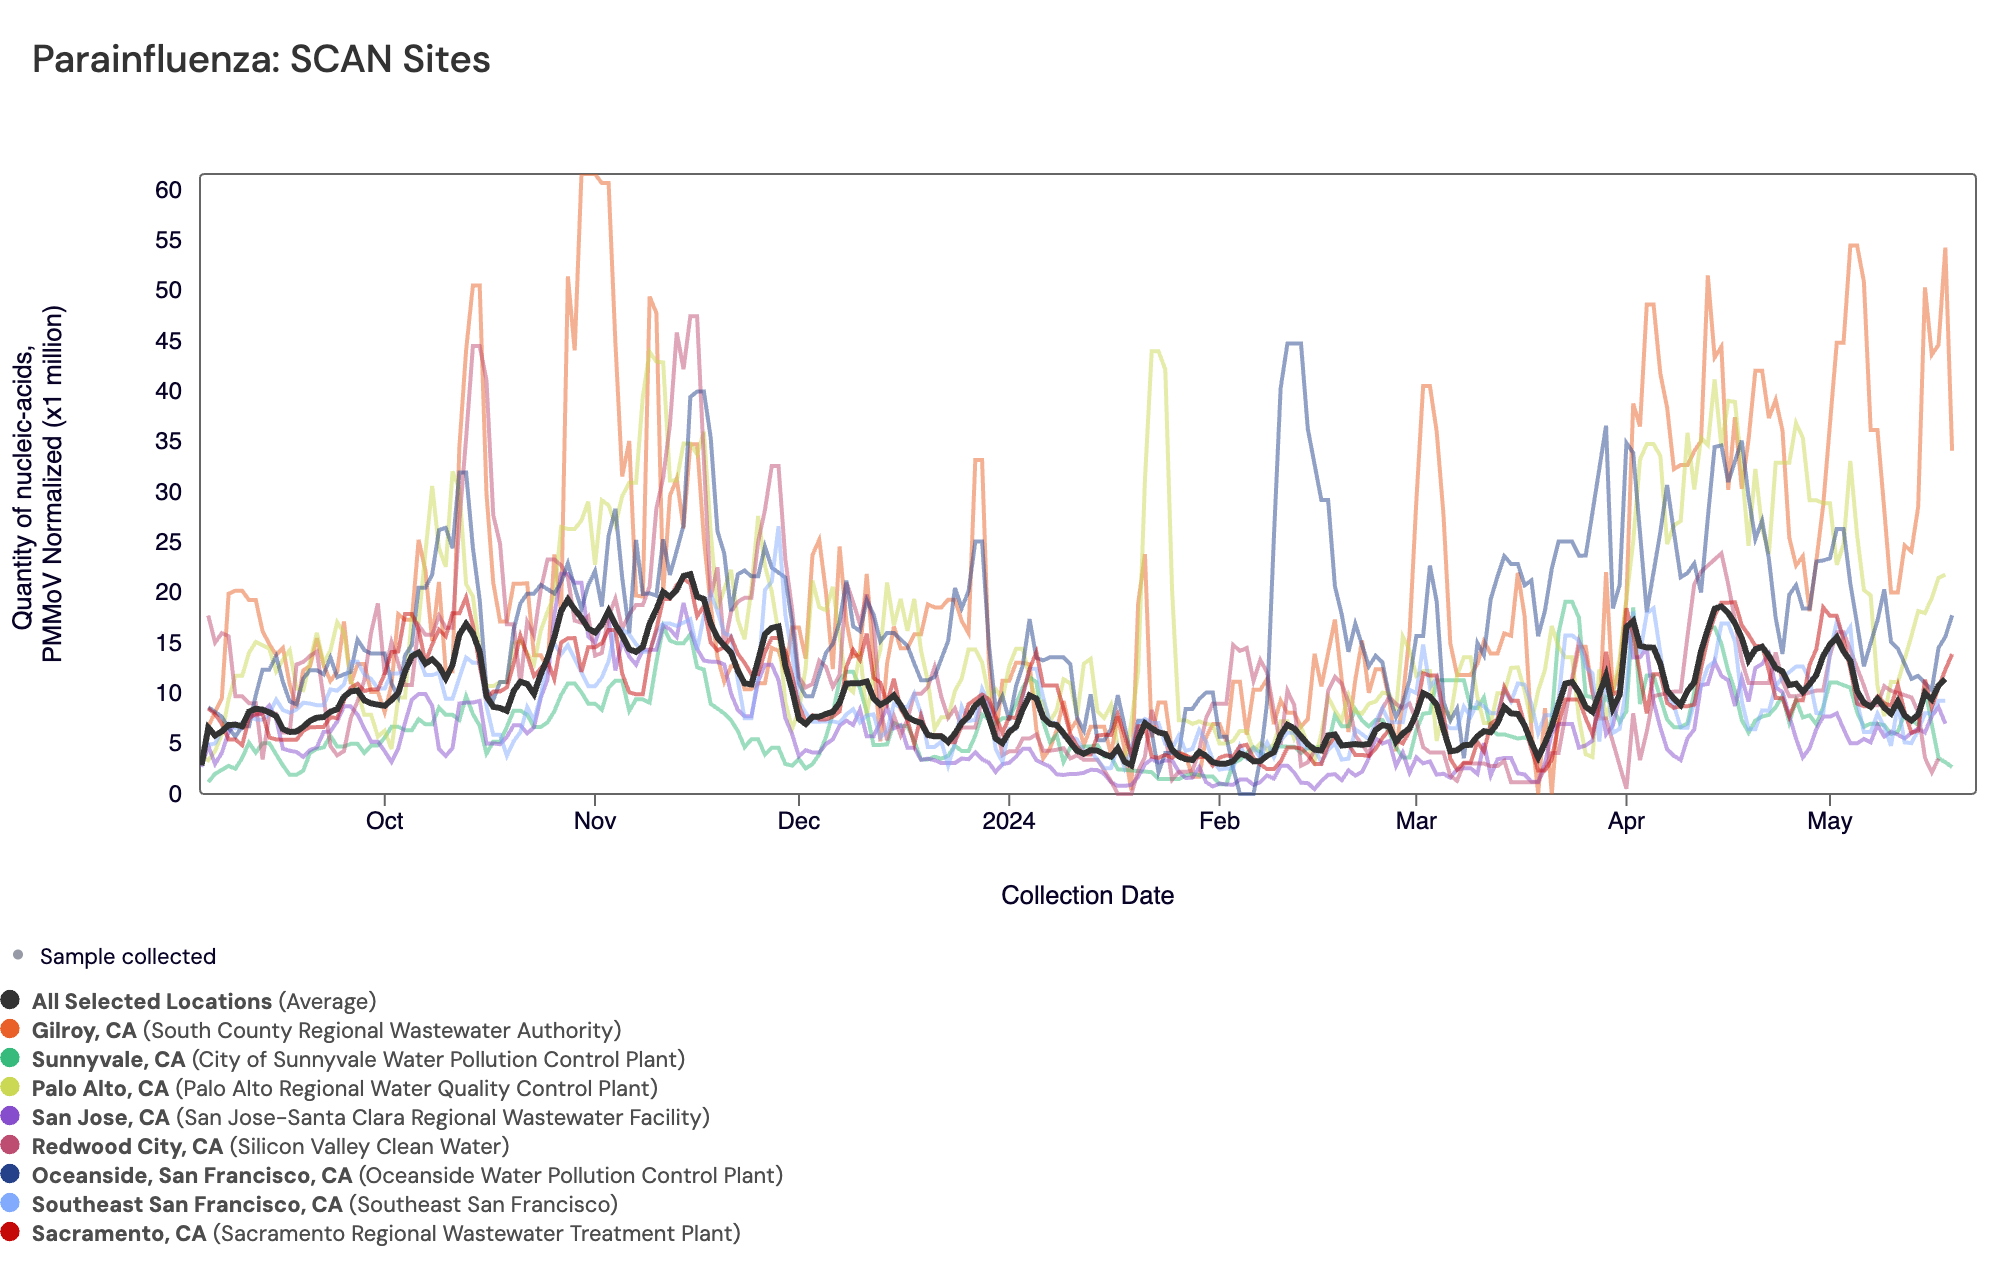Image resolution: width=2016 pixels, height=1262 pixels.
Task: Click the Collection Date axis title
Action: [x=1087, y=895]
